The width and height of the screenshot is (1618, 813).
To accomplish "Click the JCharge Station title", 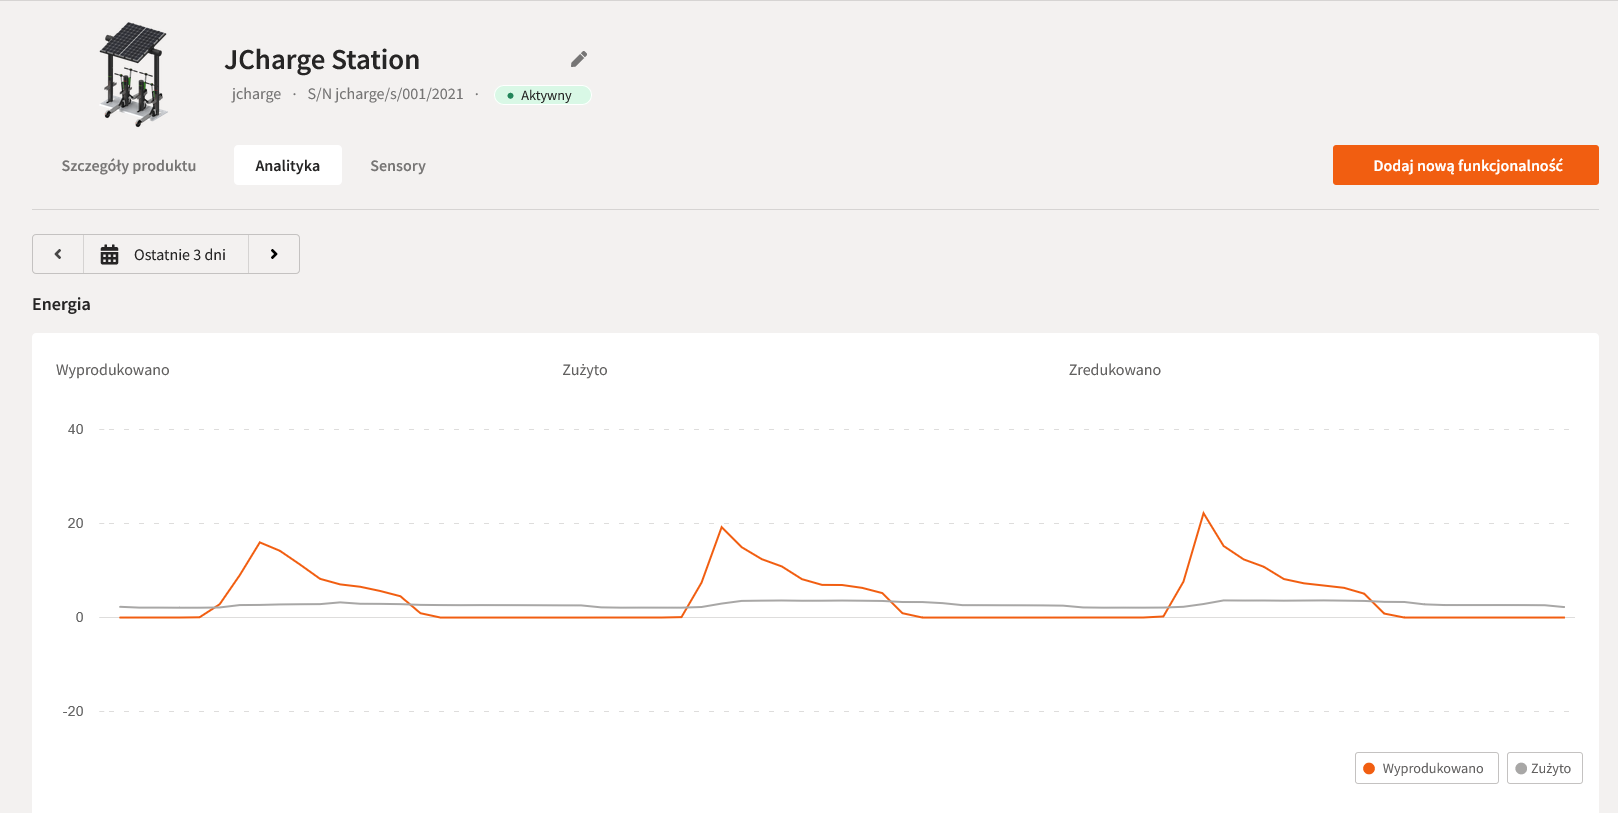I will 322,60.
